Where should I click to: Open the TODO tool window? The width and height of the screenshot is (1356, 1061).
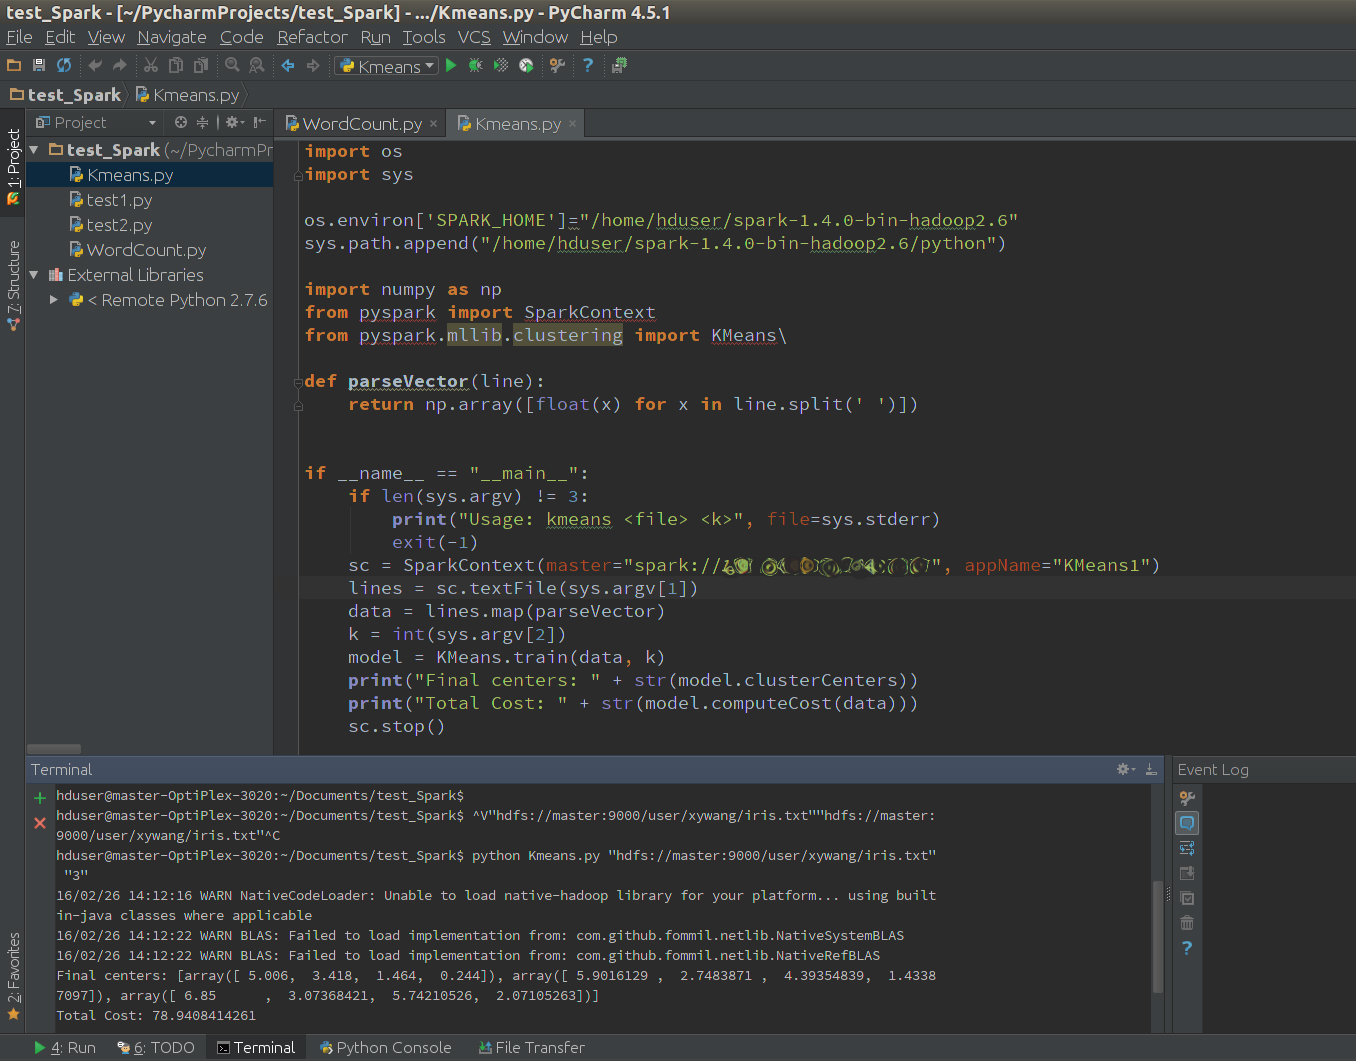pos(156,1047)
